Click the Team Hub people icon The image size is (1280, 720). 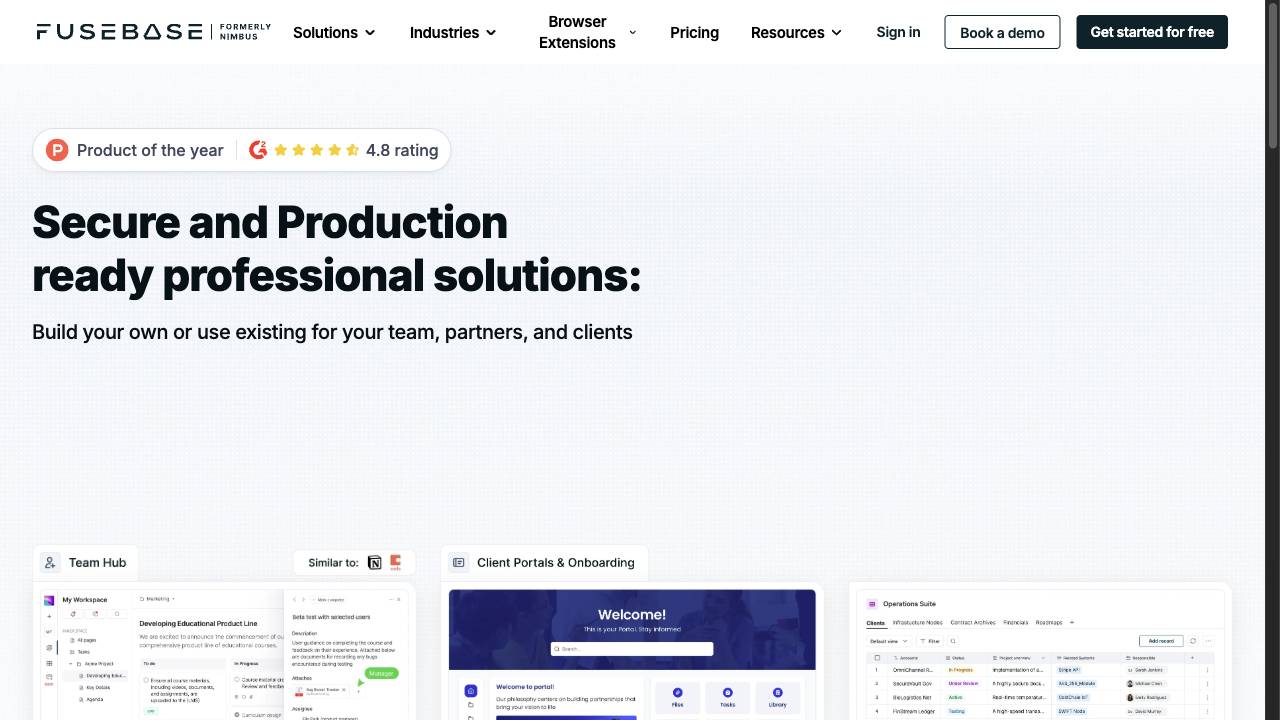click(x=50, y=562)
